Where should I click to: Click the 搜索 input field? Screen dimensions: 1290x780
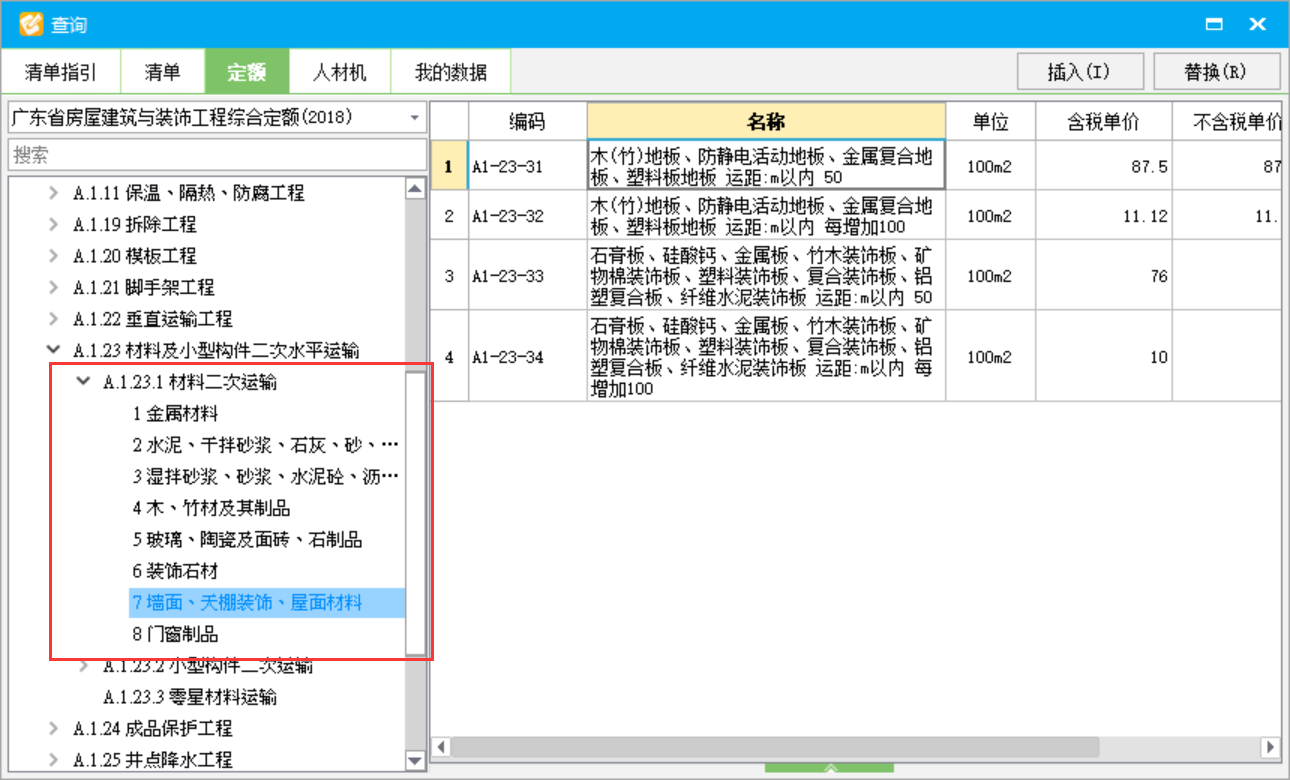[217, 155]
